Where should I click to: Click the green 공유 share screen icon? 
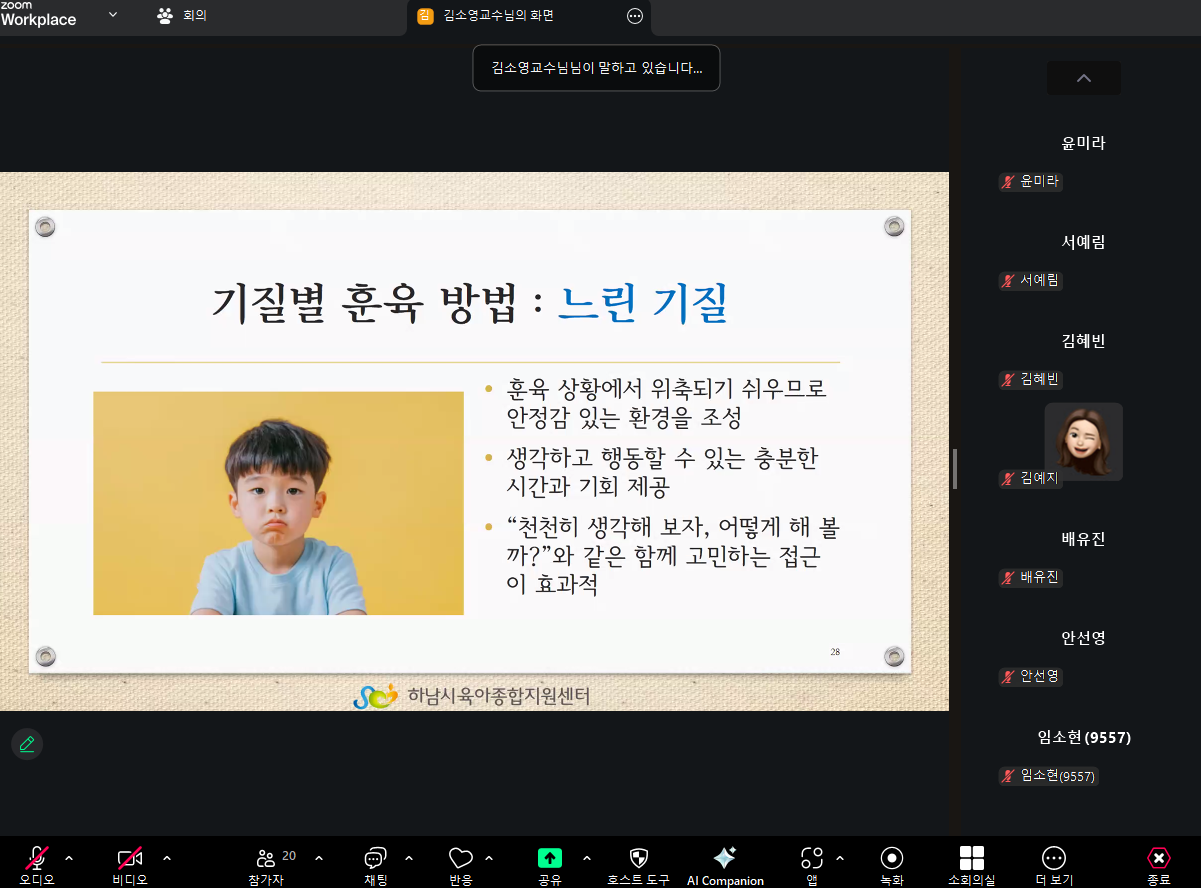pos(550,859)
